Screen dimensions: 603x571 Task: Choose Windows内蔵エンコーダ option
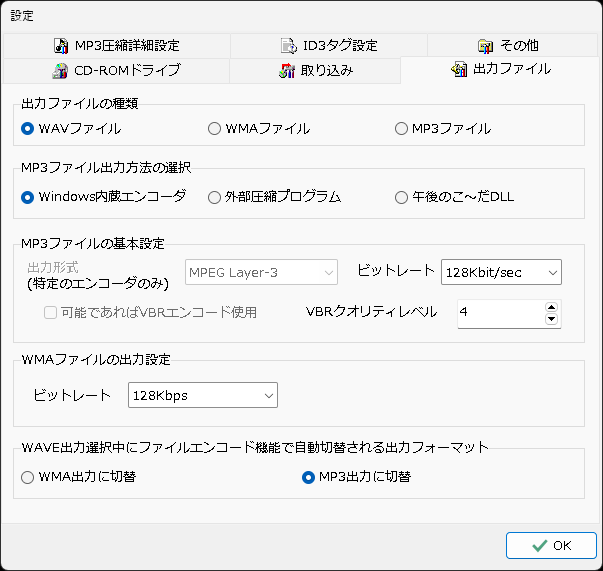coord(103,197)
